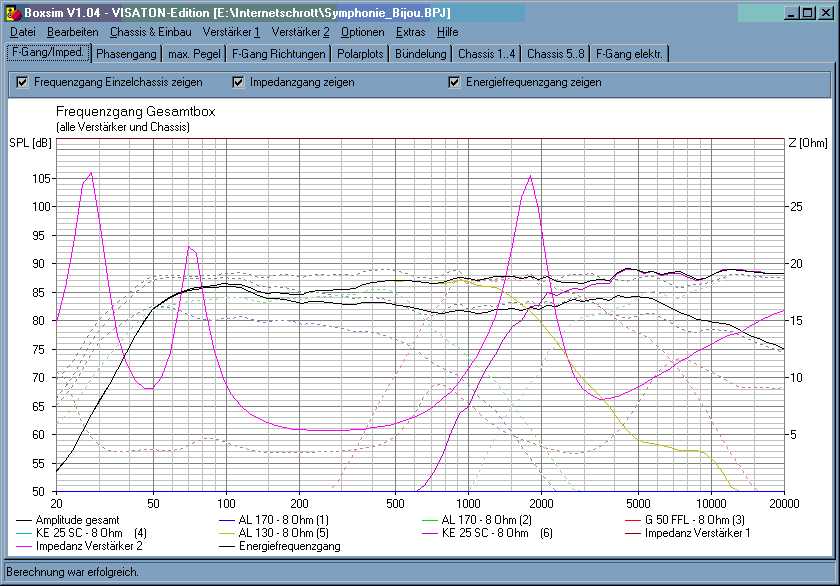This screenshot has height=586, width=840.
Task: Click the impedance peak near 2000 Hz
Action: click(x=529, y=177)
